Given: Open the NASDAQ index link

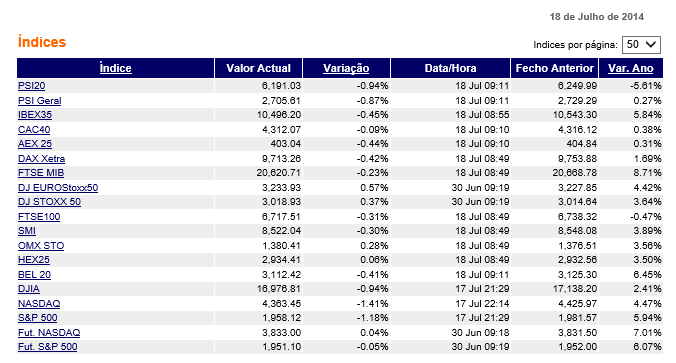Looking at the screenshot, I should click(39, 304).
